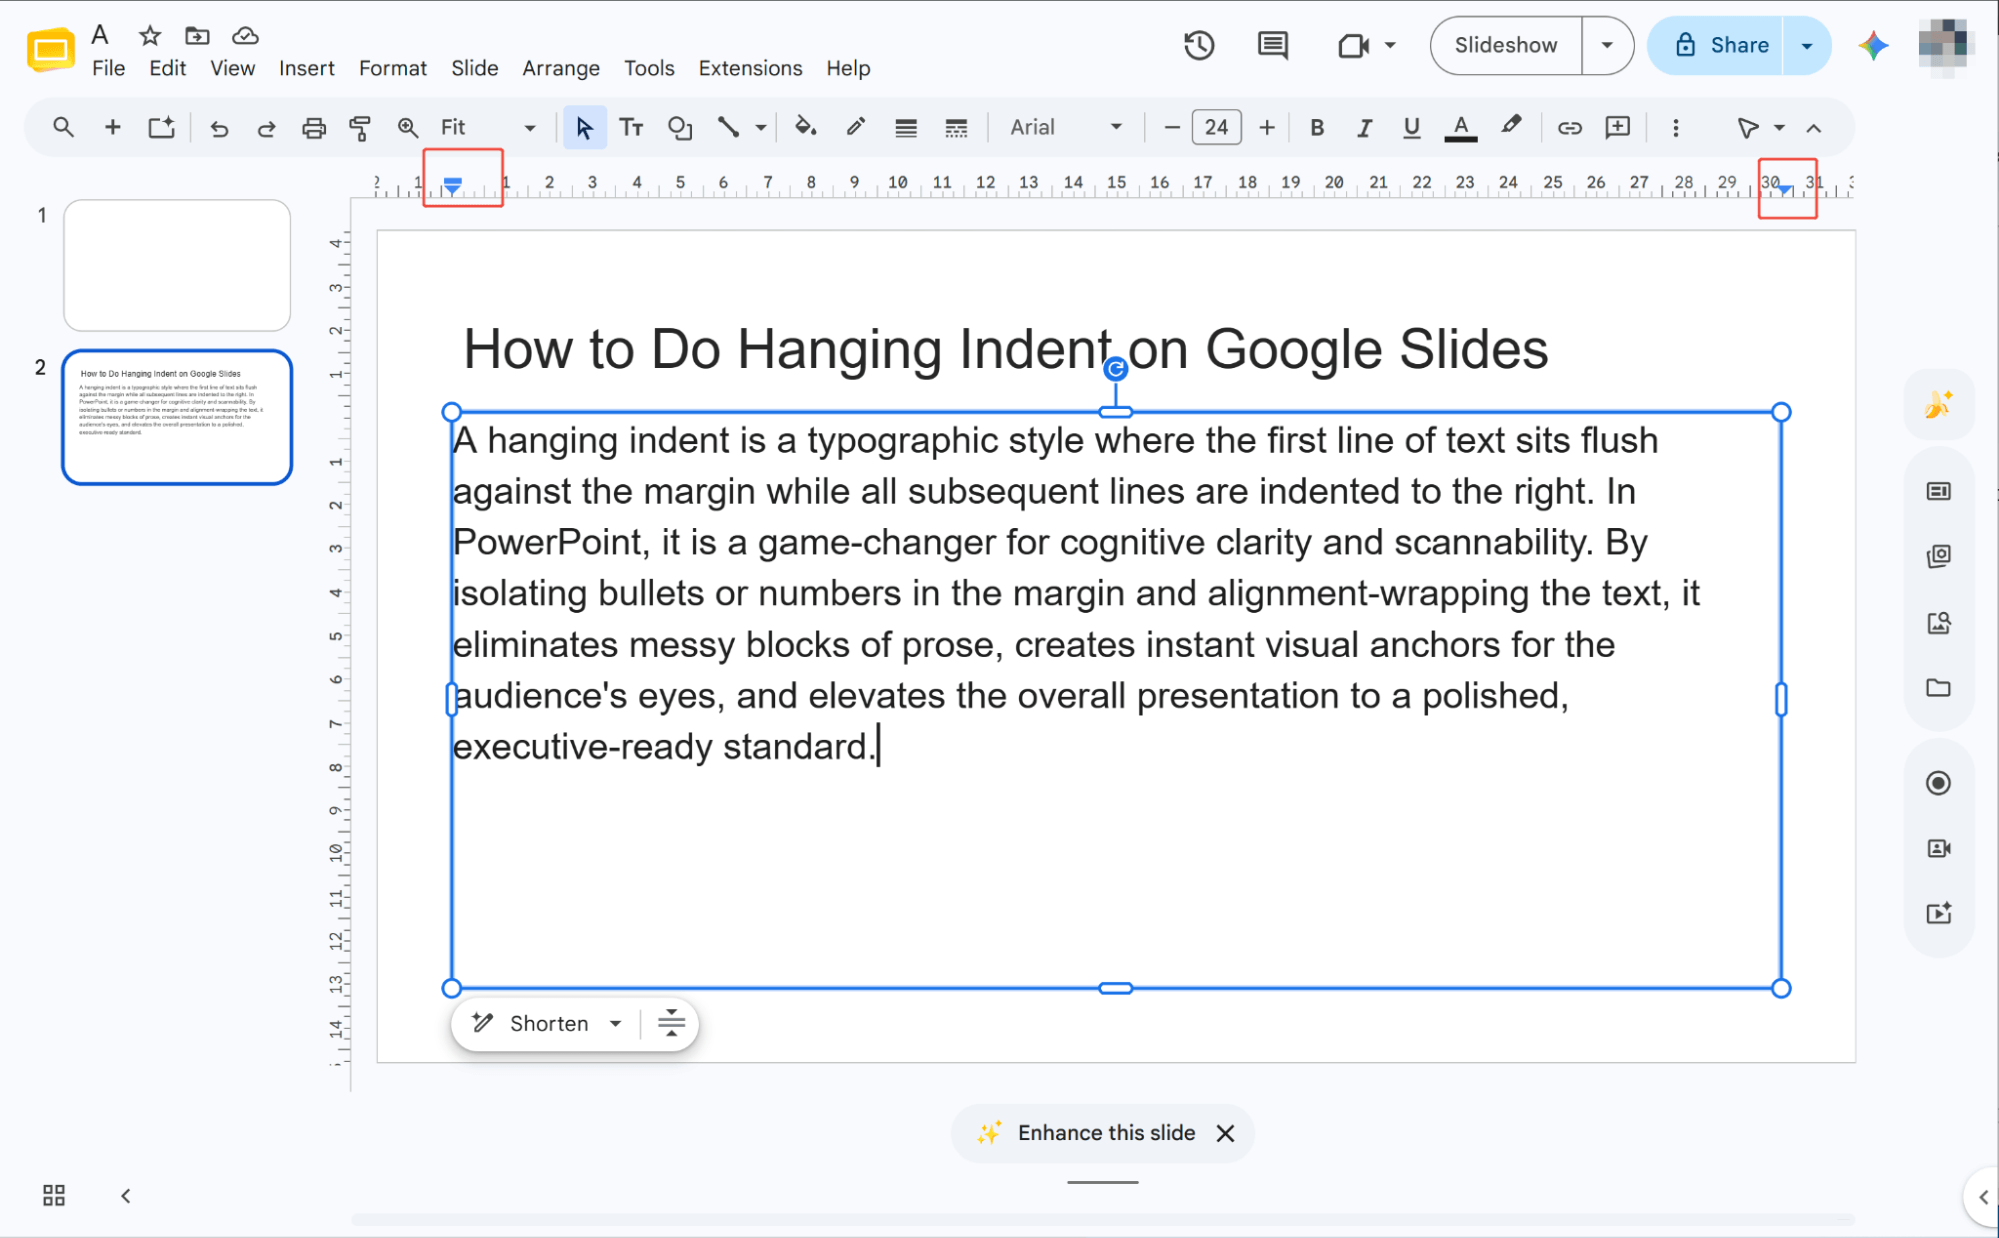
Task: Start the Slideshow
Action: [x=1506, y=45]
